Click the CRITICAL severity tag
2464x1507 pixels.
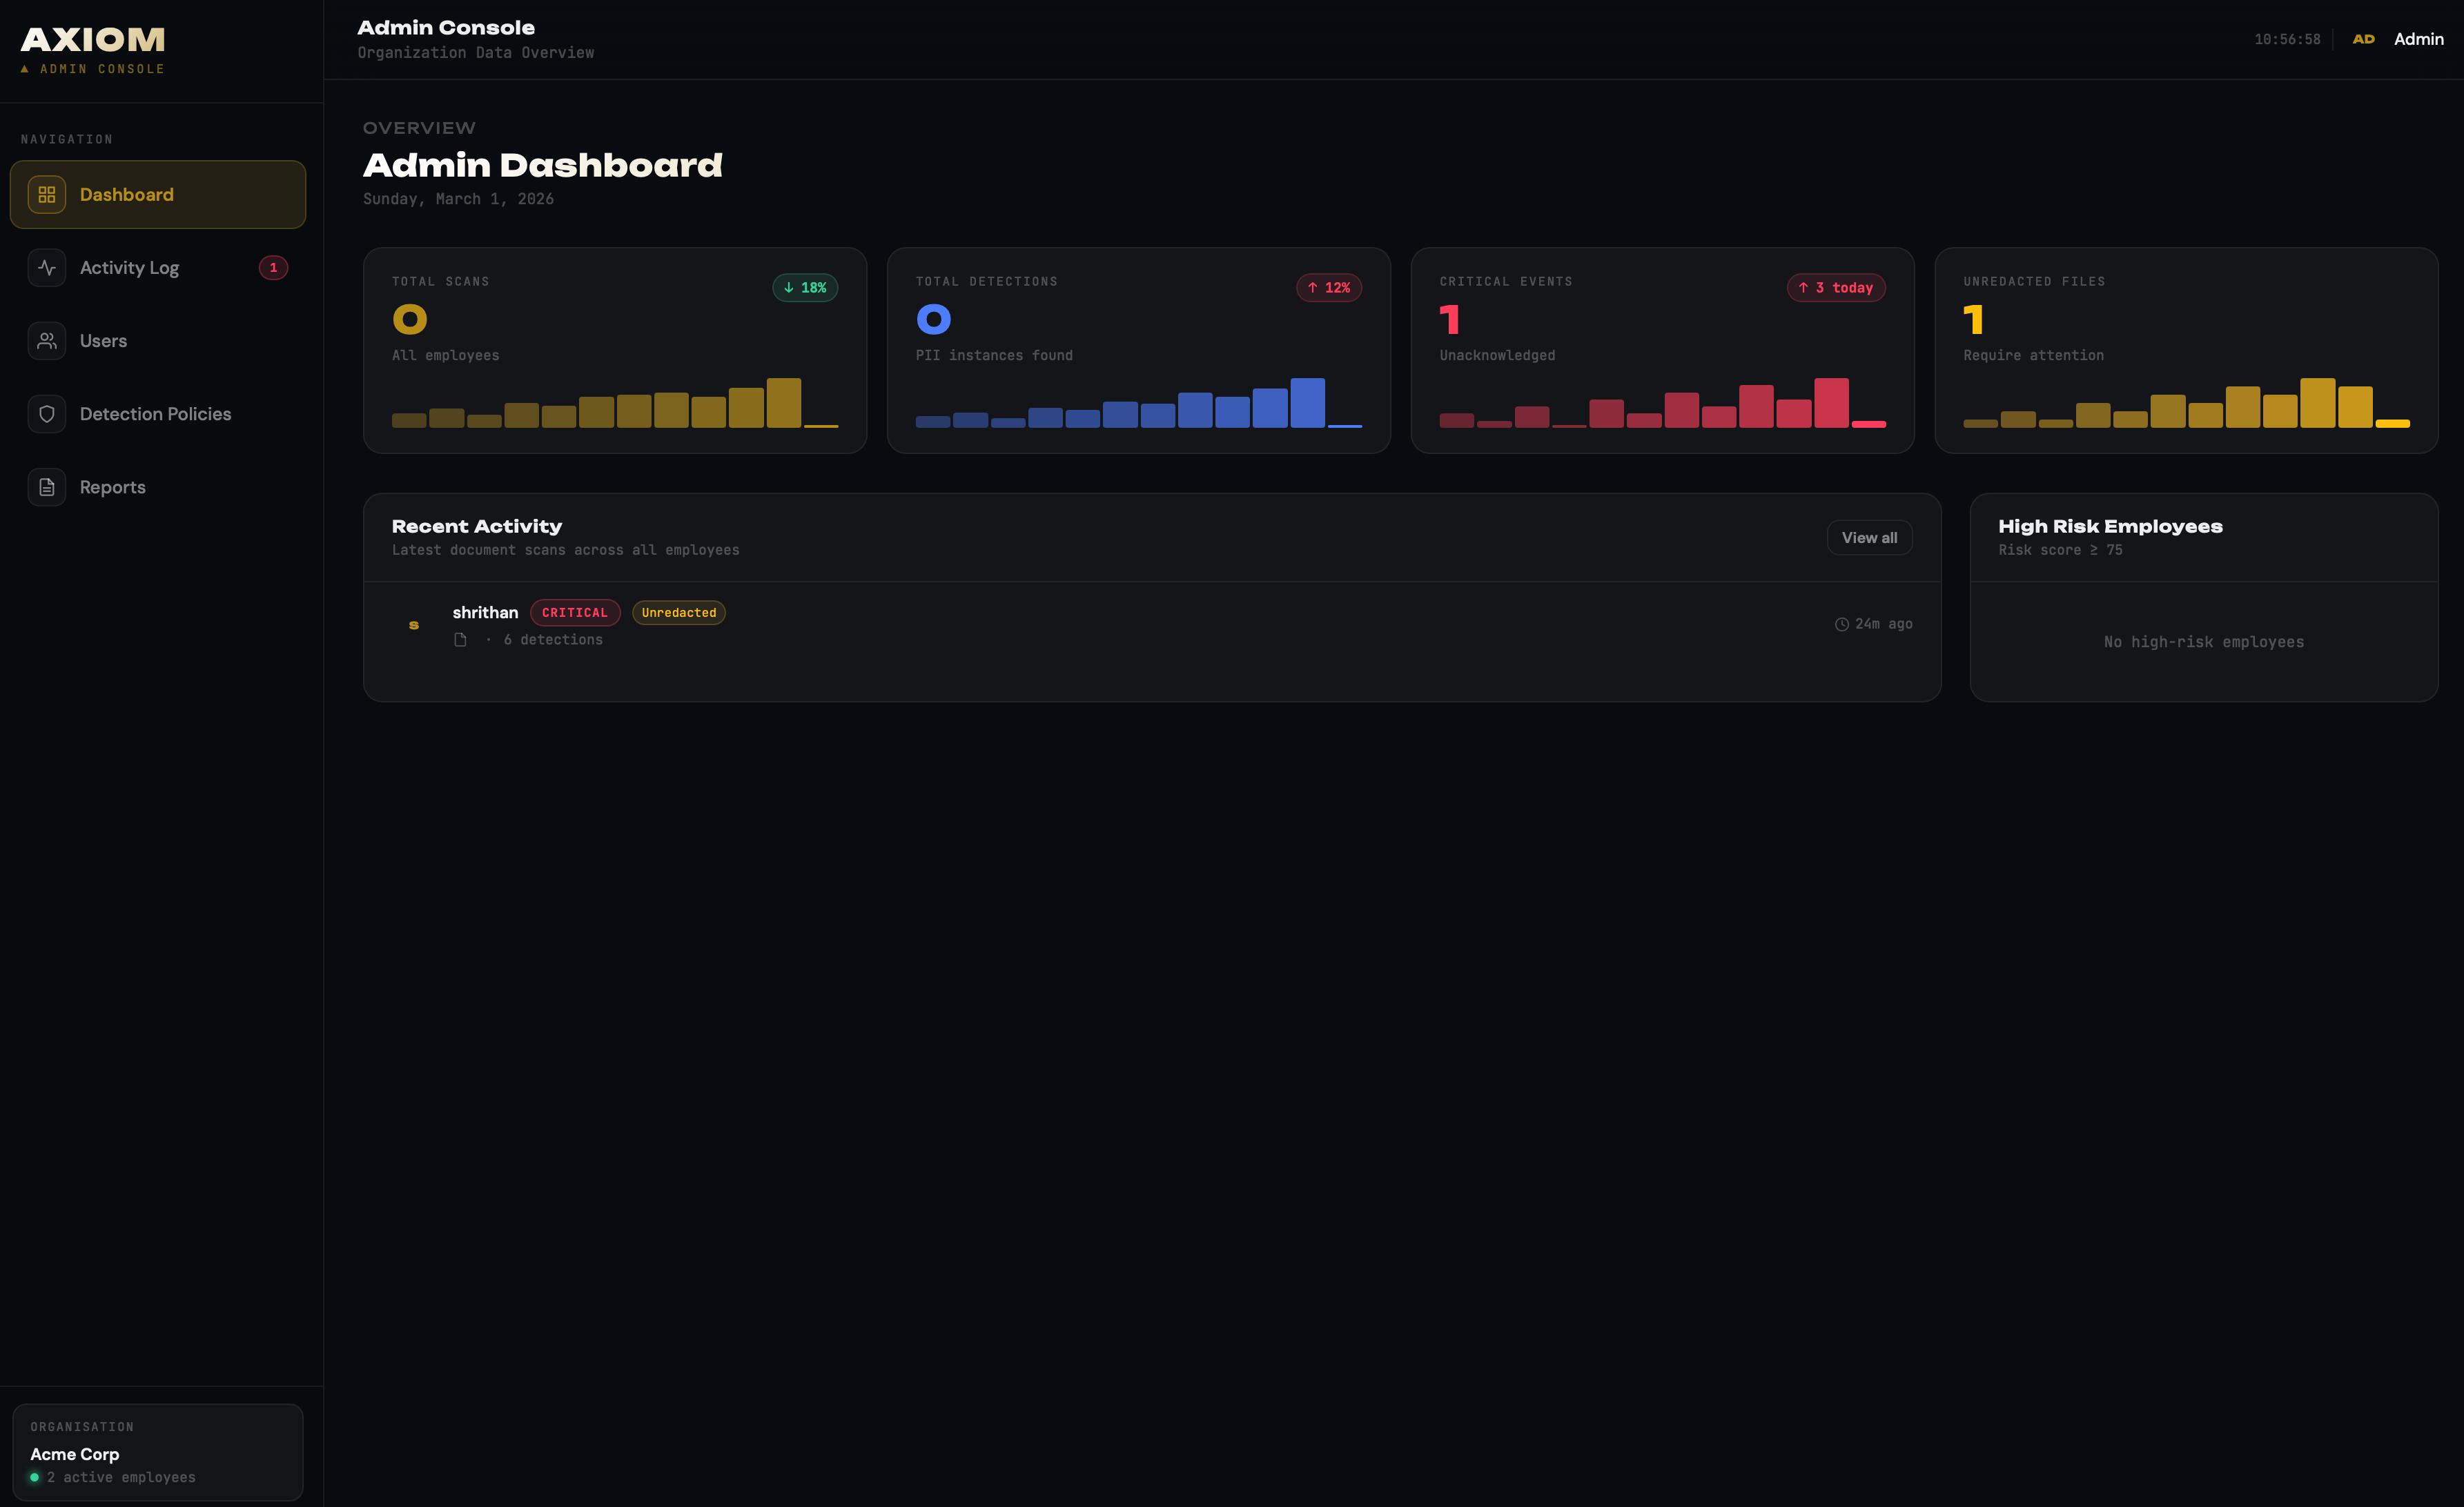pos(574,613)
